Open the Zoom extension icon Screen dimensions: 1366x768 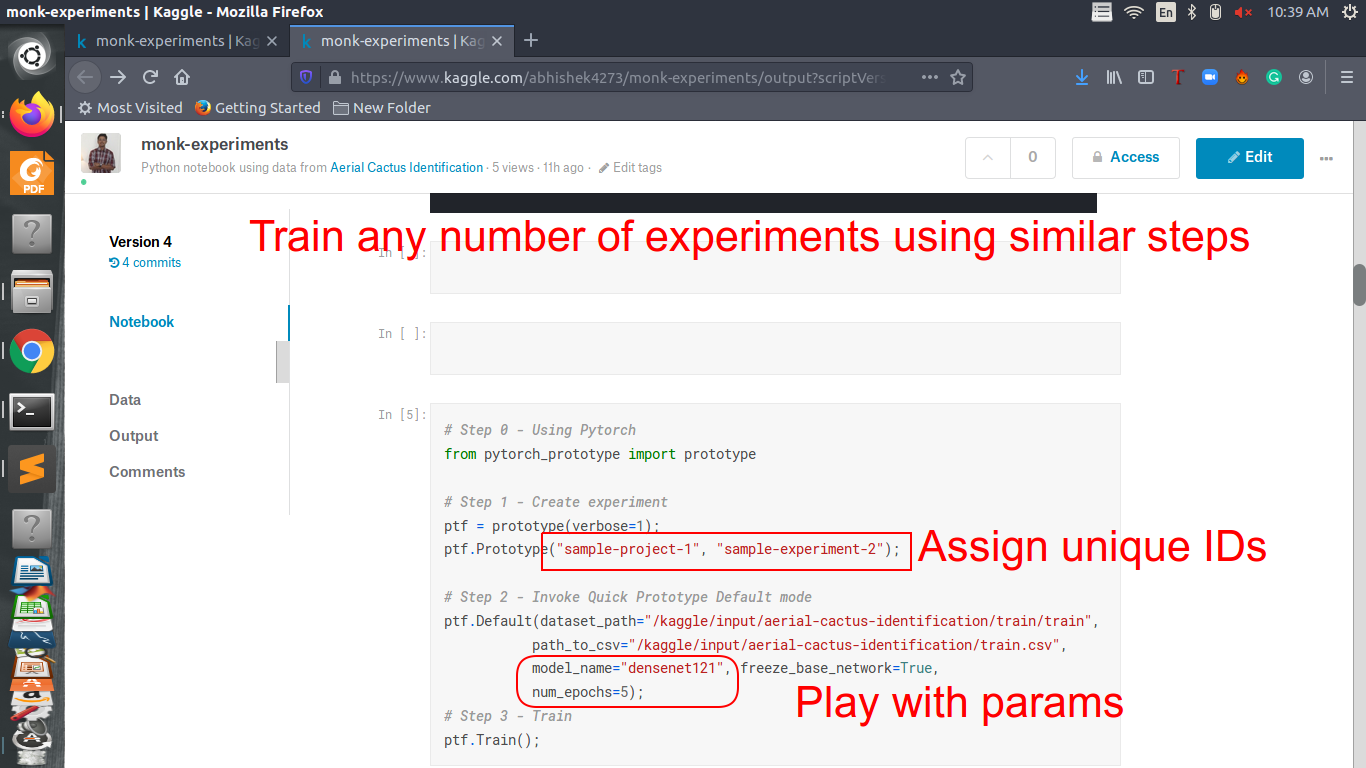tap(1210, 77)
